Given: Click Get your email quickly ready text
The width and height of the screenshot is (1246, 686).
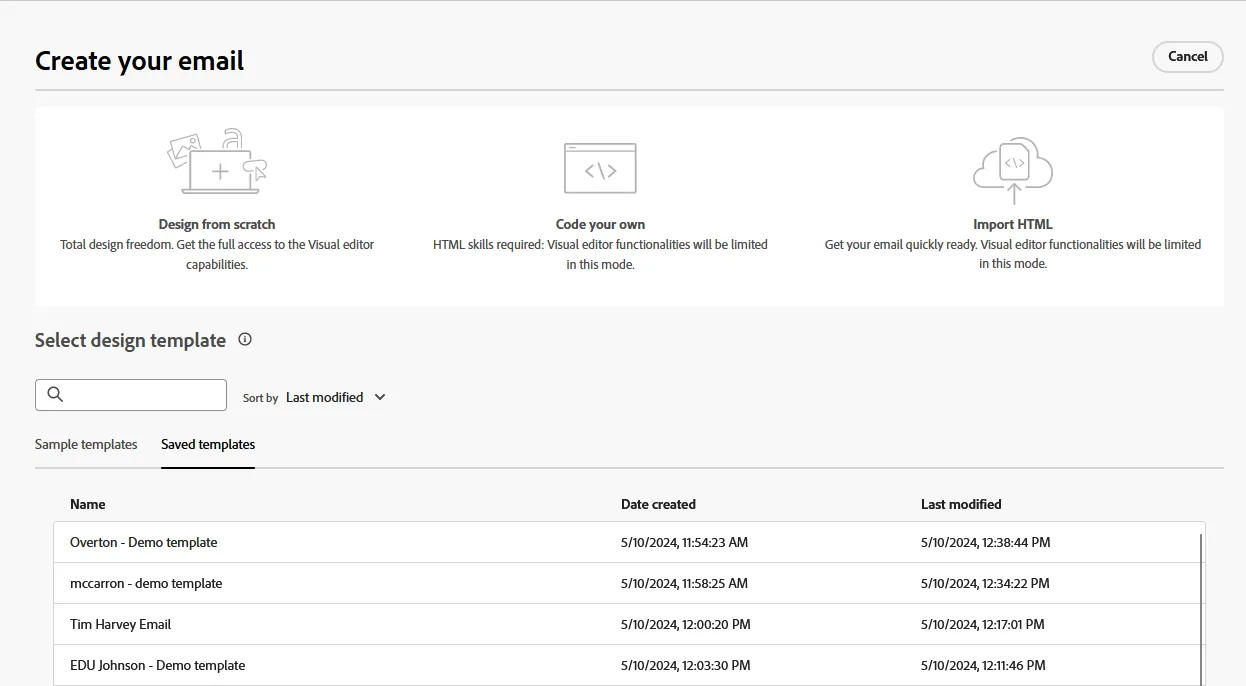Looking at the screenshot, I should click(1013, 254).
